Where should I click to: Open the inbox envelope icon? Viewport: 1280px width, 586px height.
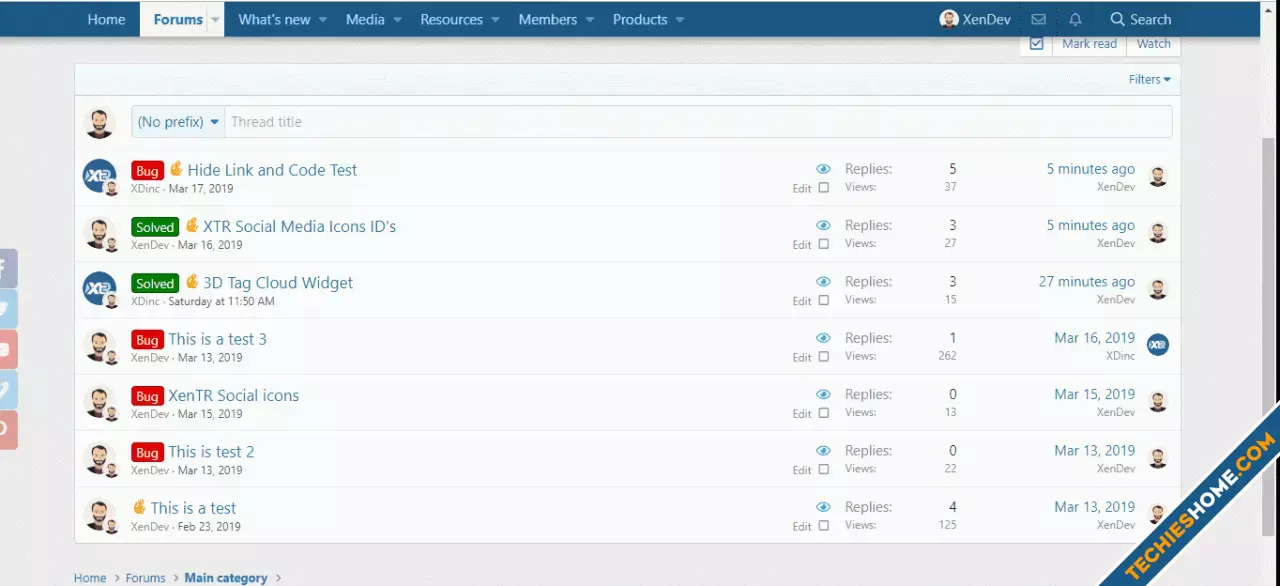click(1038, 19)
